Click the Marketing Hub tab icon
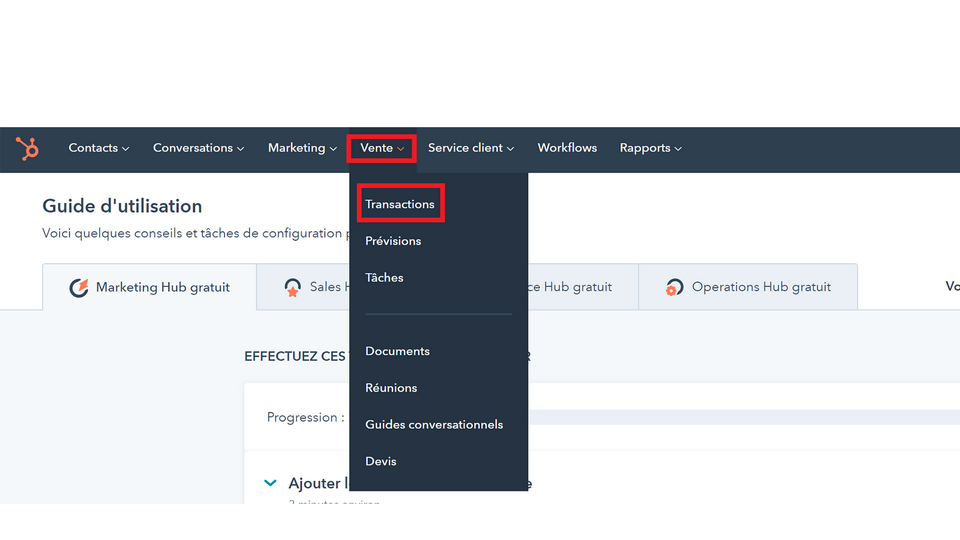The image size is (960, 540). pos(79,287)
